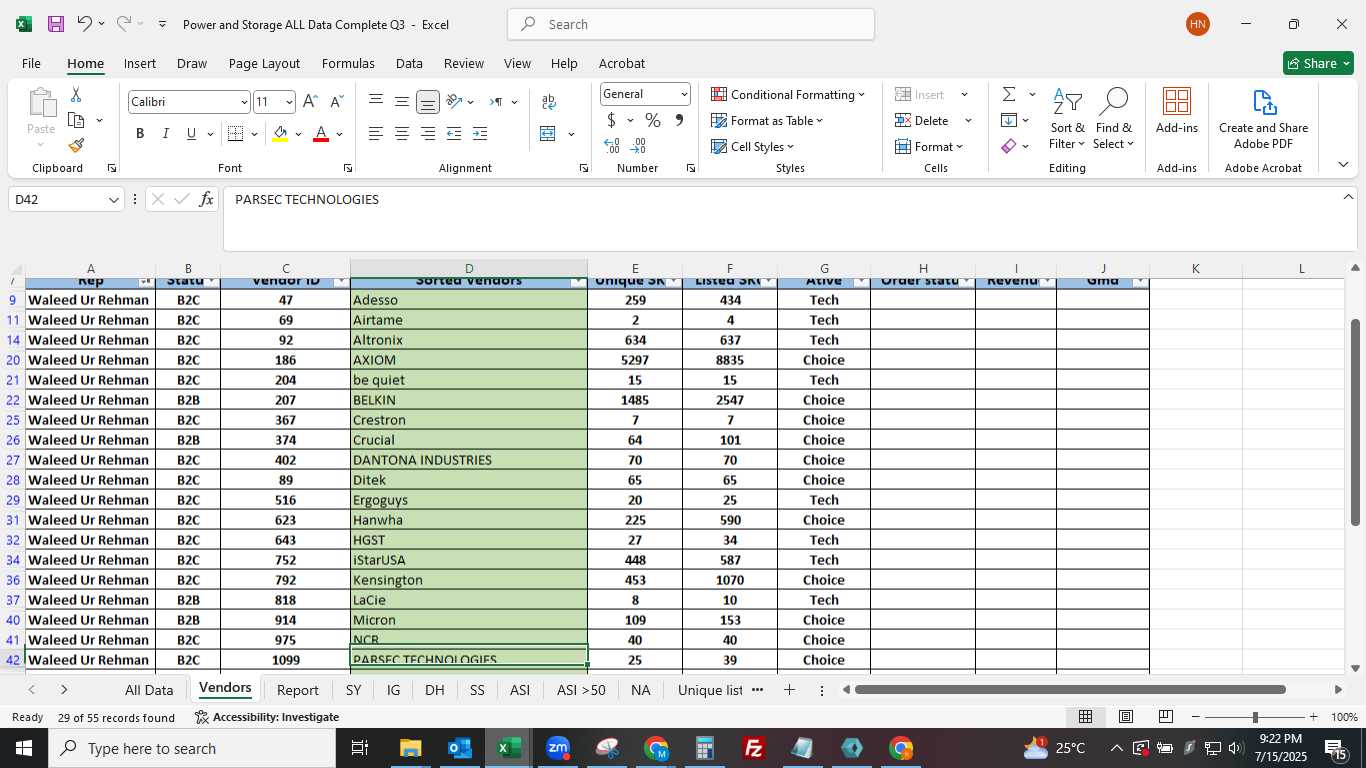1366x768 pixels.
Task: Click the Percent Style icon
Action: click(x=653, y=120)
